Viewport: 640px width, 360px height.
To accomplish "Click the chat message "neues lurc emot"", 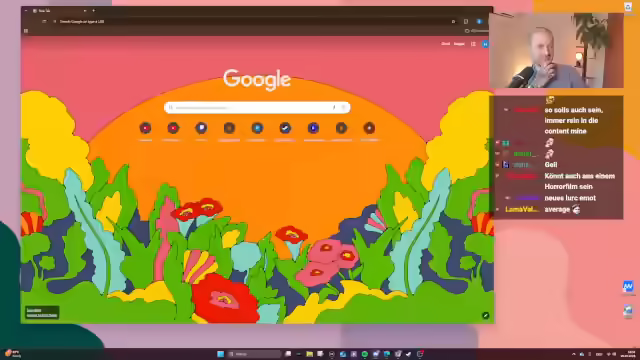I will 570,198.
